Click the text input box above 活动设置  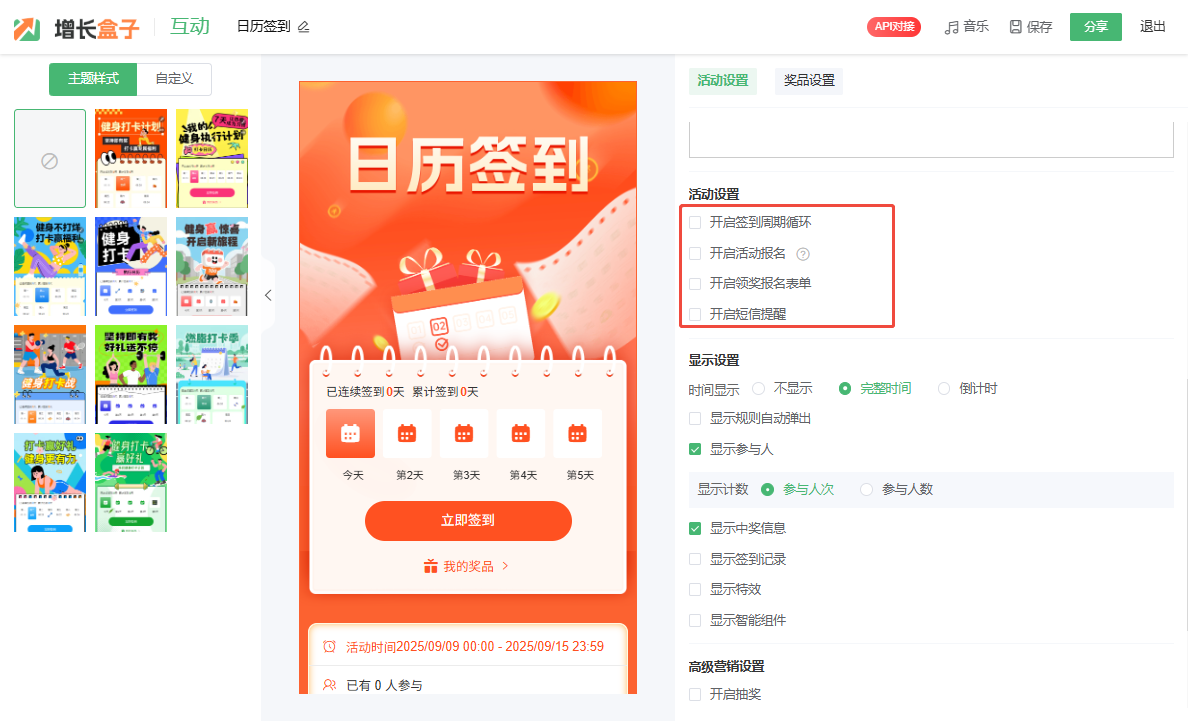point(930,140)
